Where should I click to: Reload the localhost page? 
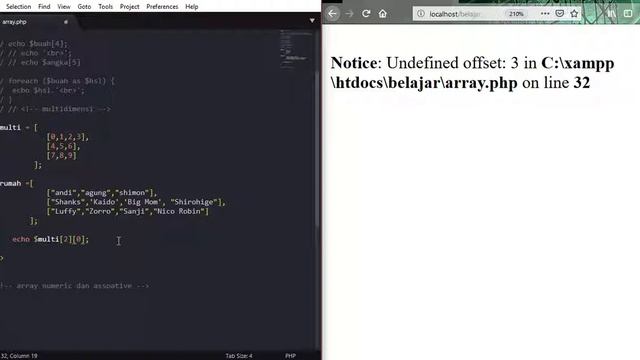366,13
